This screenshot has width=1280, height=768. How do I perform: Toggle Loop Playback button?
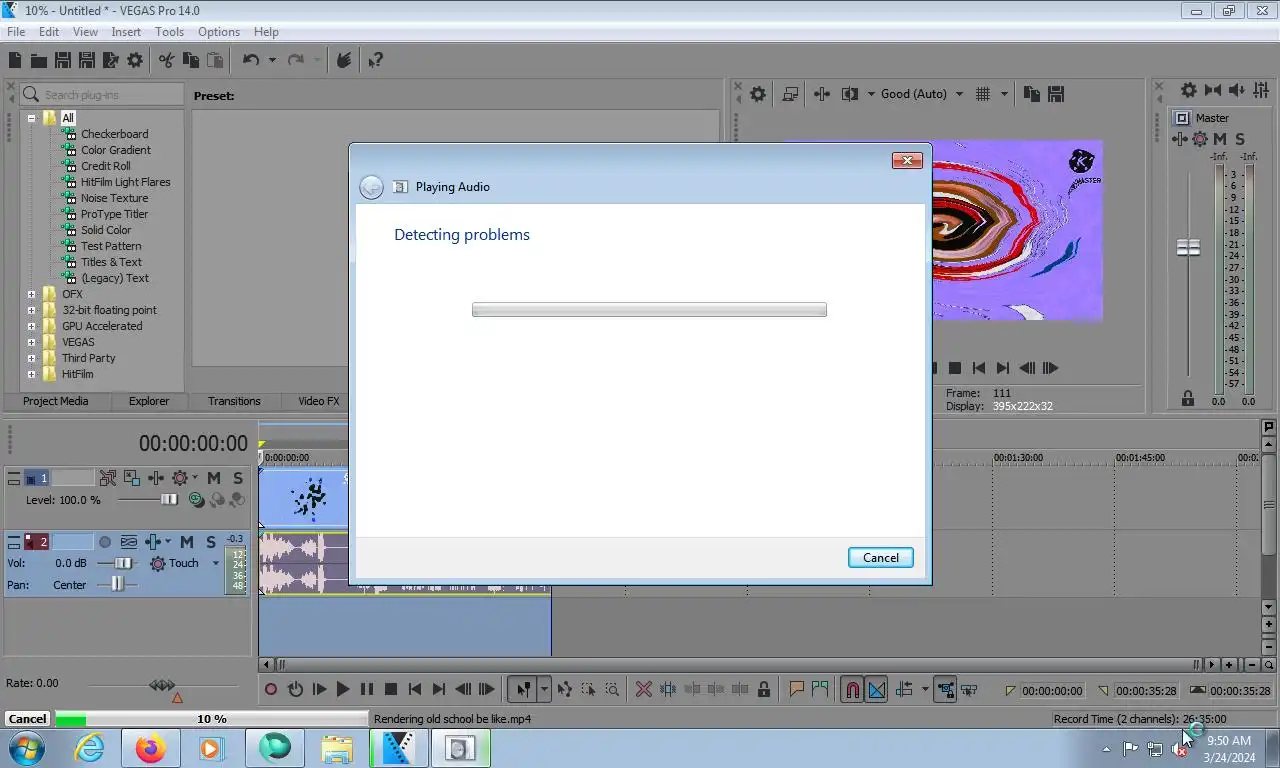(295, 689)
